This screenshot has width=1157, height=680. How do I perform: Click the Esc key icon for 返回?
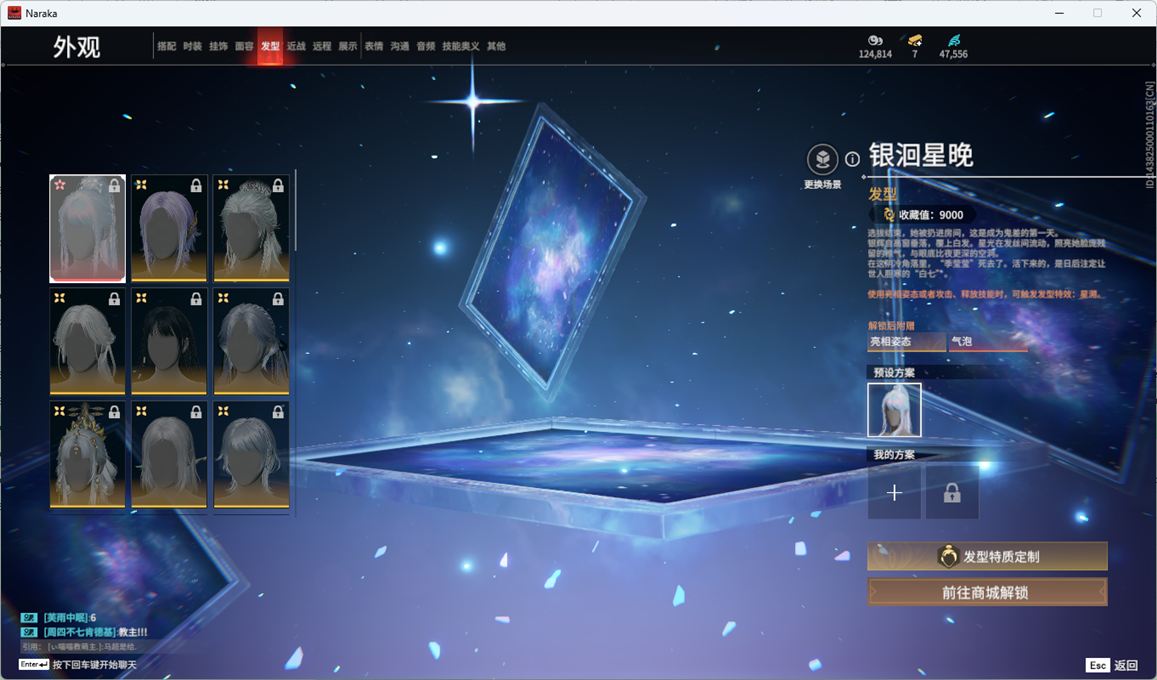(1097, 665)
